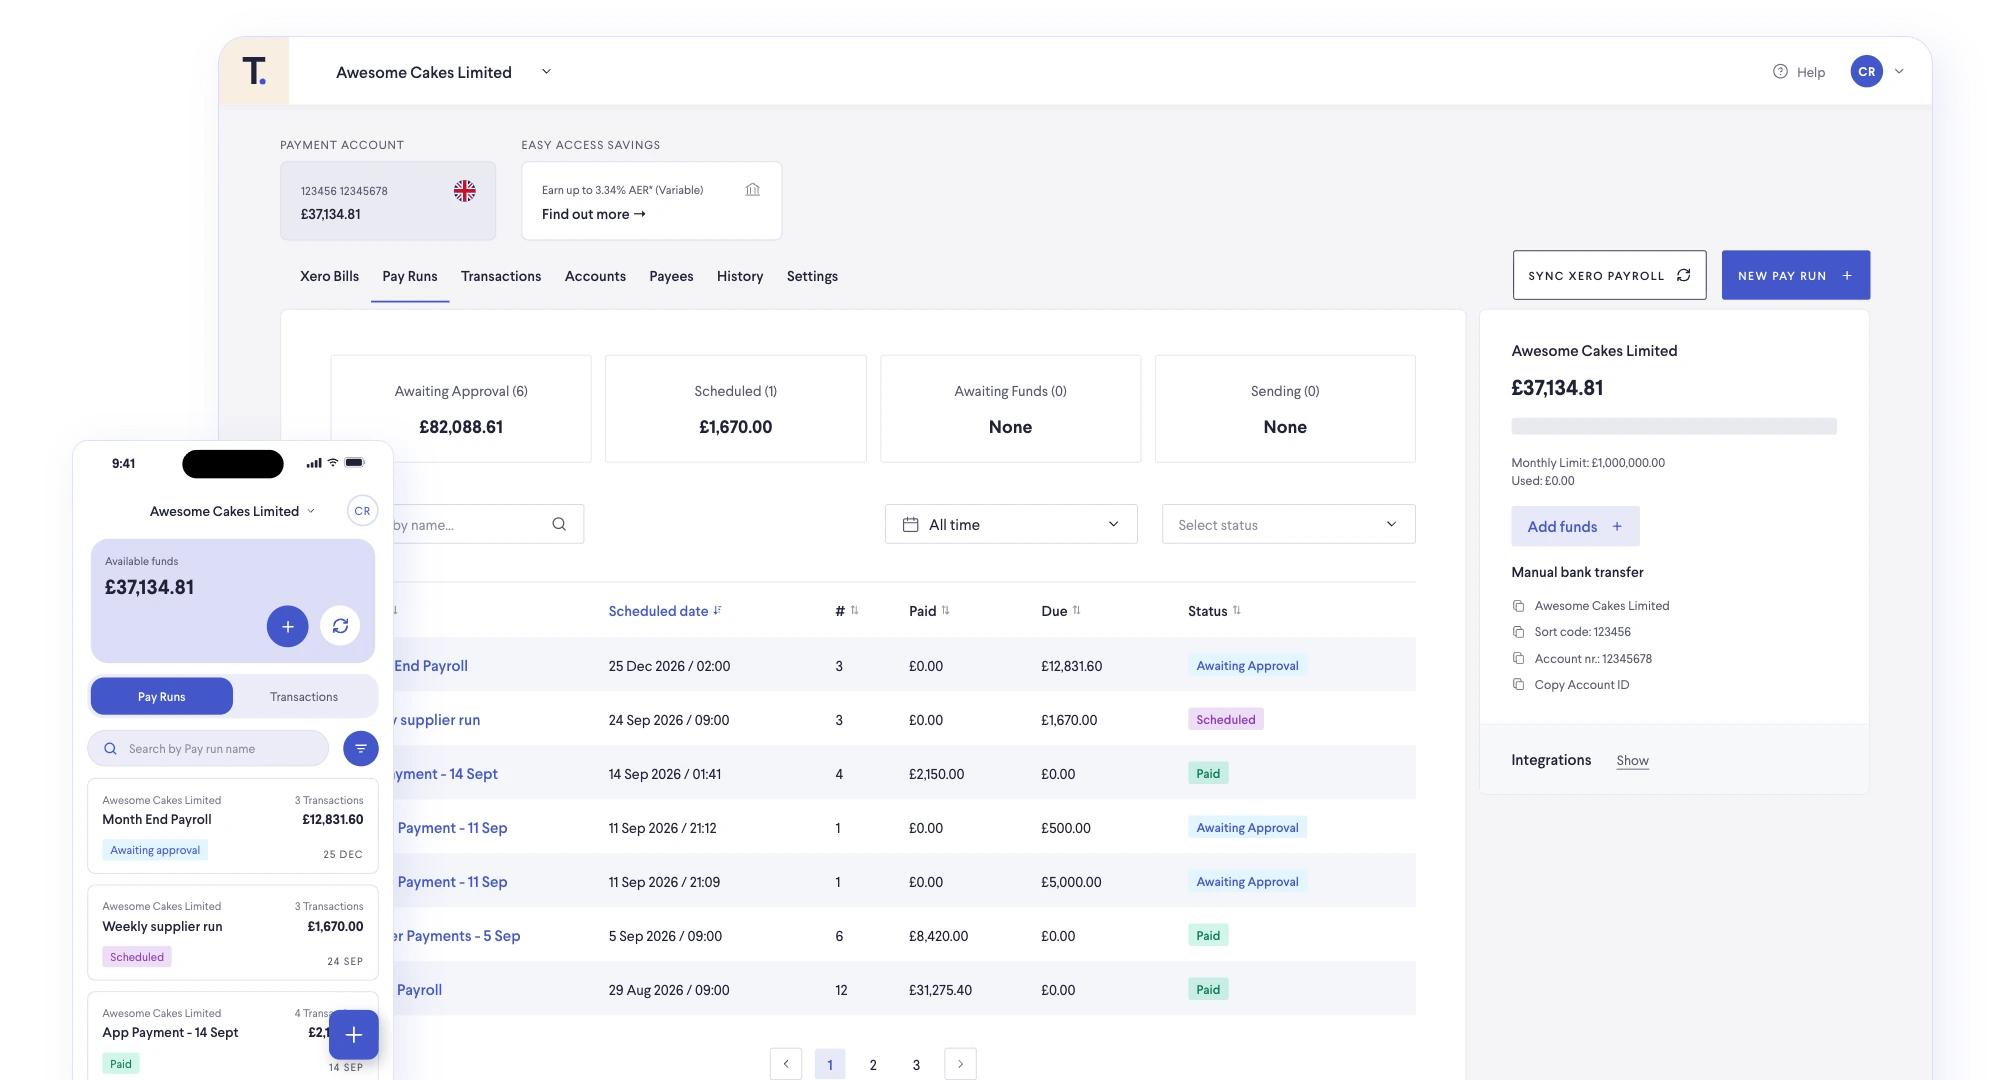Tap the mobile refresh sync button

(340, 626)
